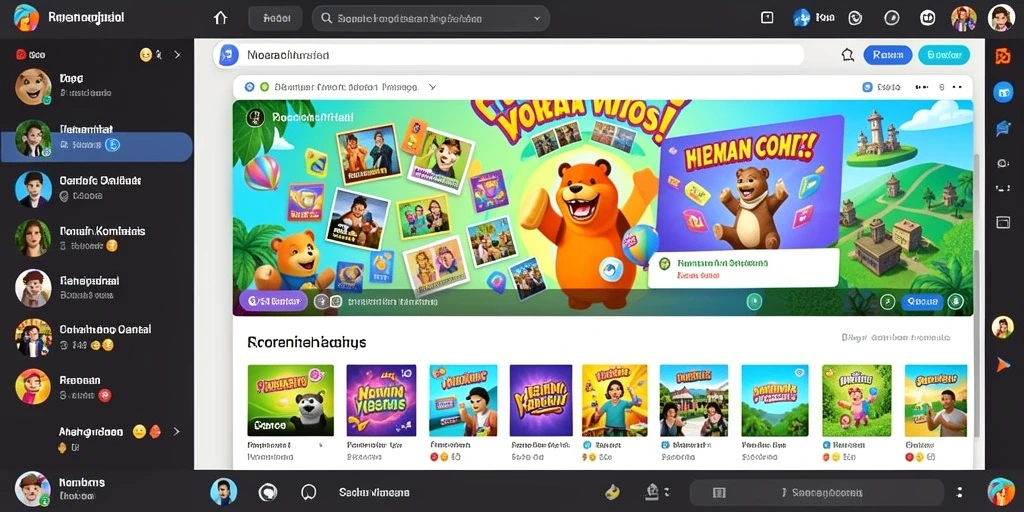Toggle the blue circle icon in the sub-toolbar
The height and width of the screenshot is (512, 1024).
249,86
